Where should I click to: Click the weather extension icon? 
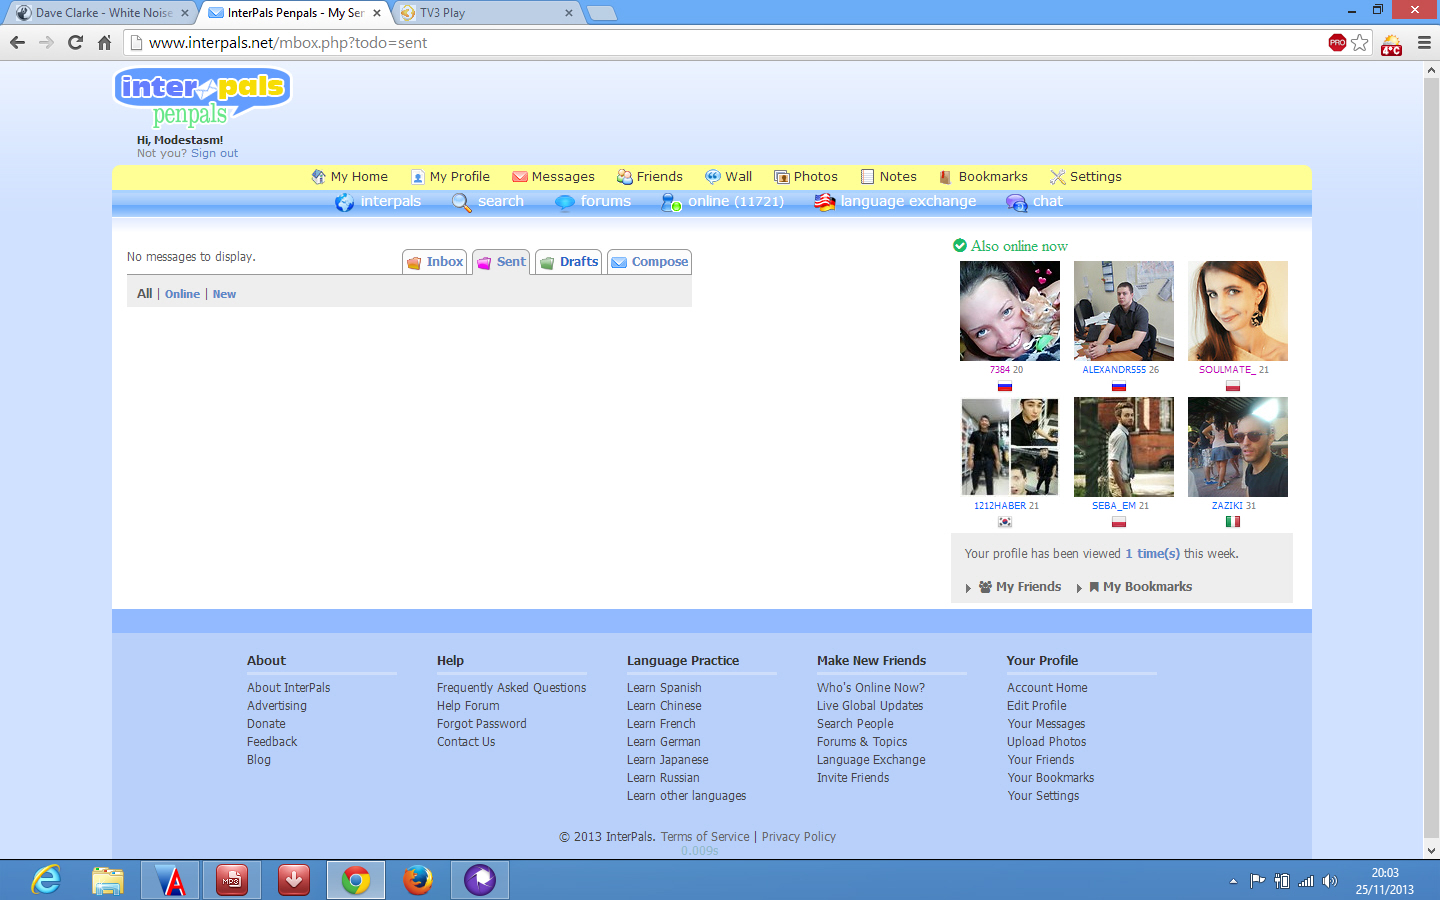click(x=1391, y=44)
